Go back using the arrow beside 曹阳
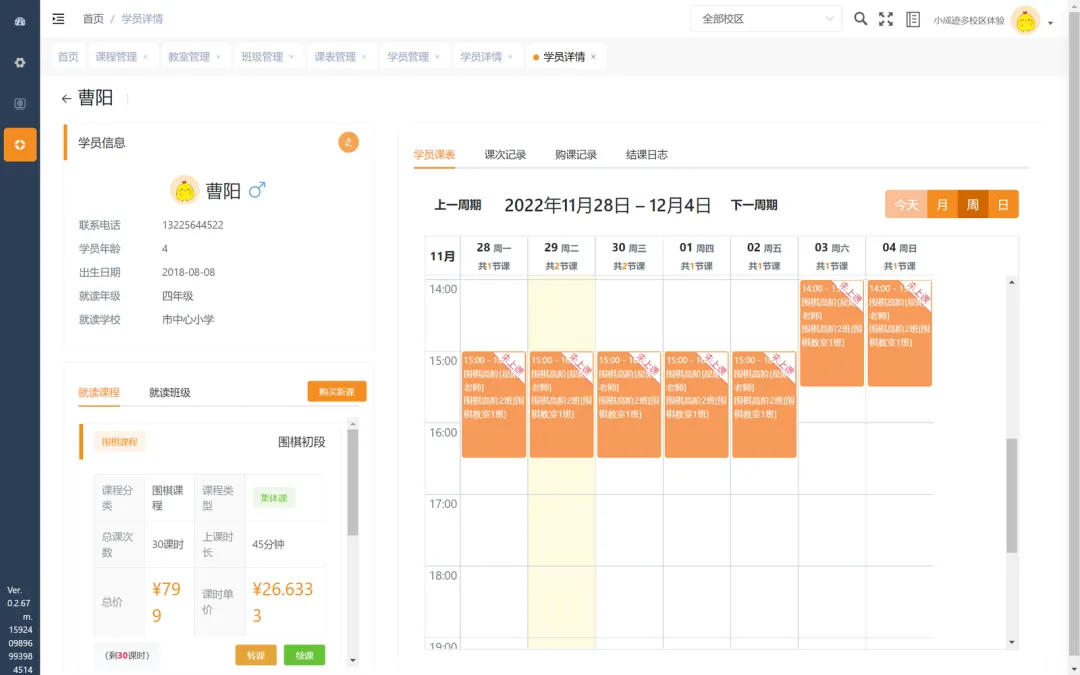Image resolution: width=1080 pixels, height=675 pixels. (x=67, y=99)
